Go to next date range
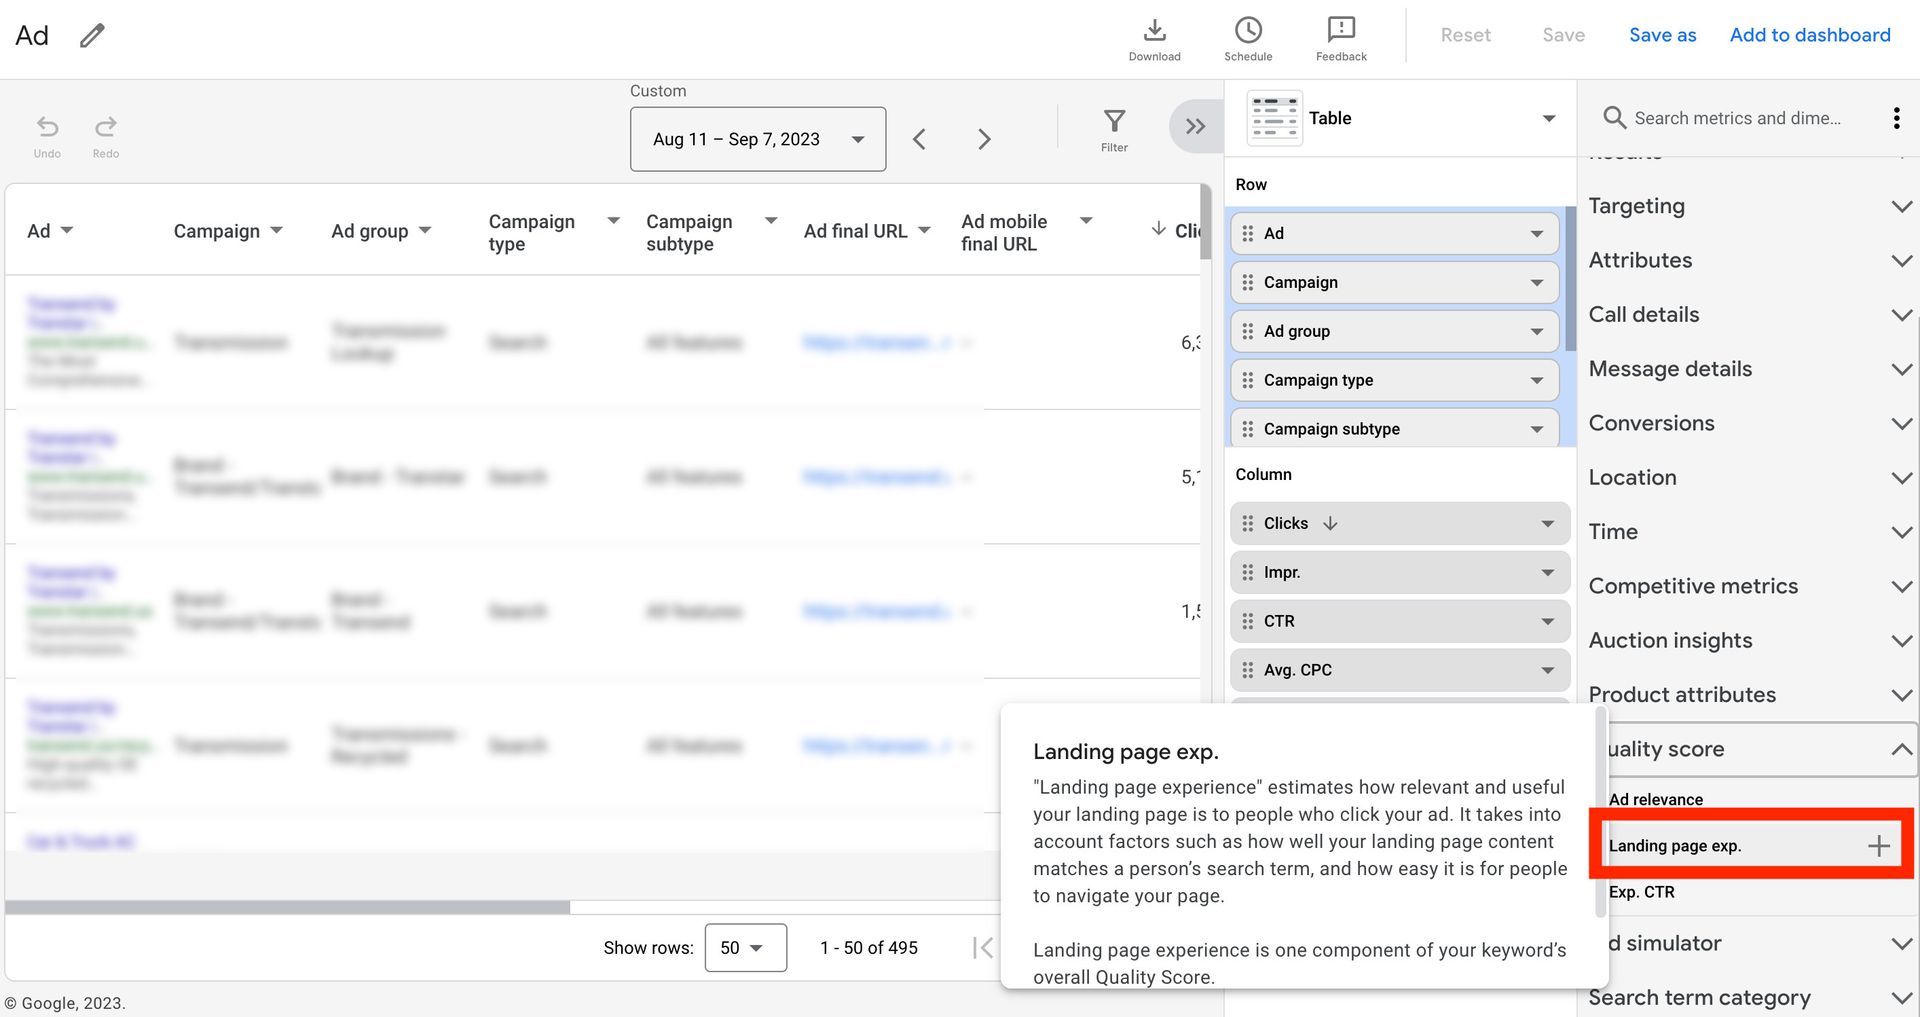Viewport: 1920px width, 1017px height. click(x=984, y=139)
